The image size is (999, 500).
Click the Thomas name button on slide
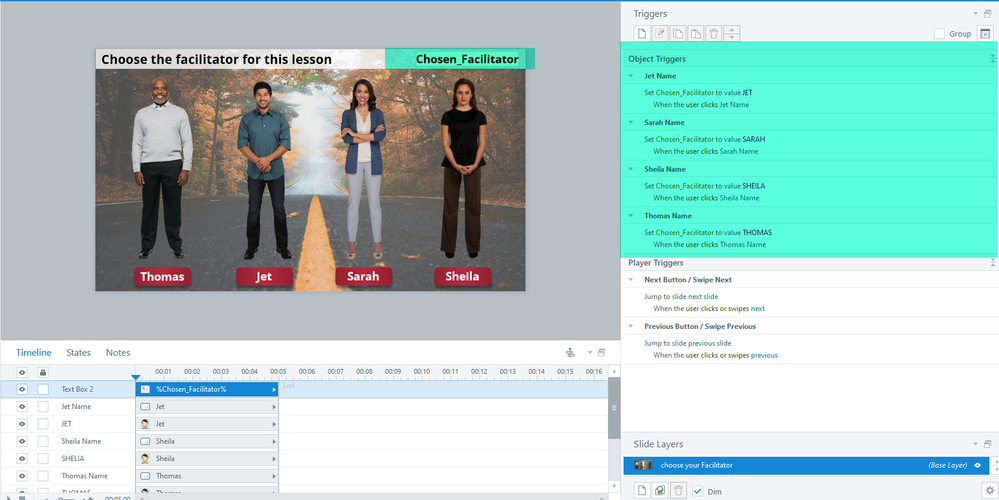pyautogui.click(x=162, y=277)
